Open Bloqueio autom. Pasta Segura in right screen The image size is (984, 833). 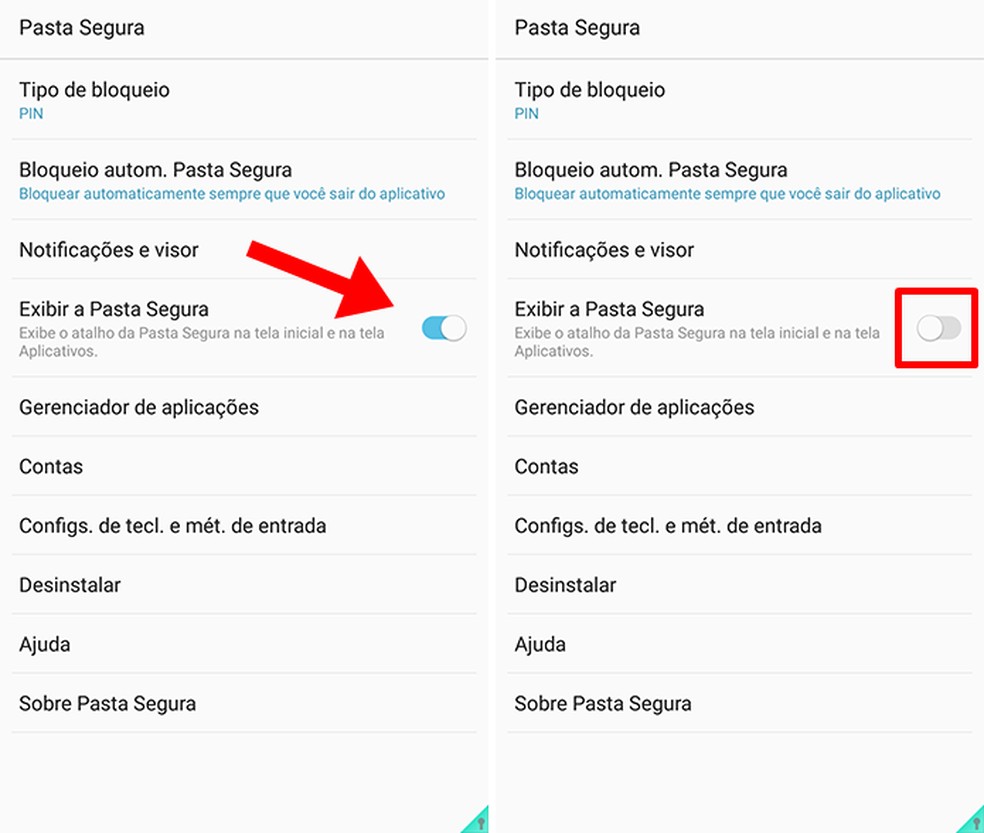pos(739,180)
